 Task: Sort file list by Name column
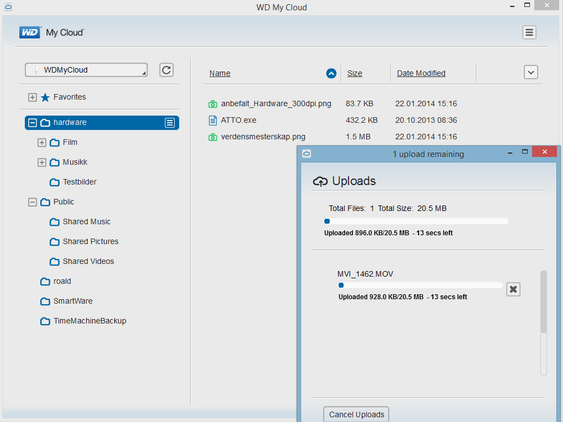click(x=220, y=73)
